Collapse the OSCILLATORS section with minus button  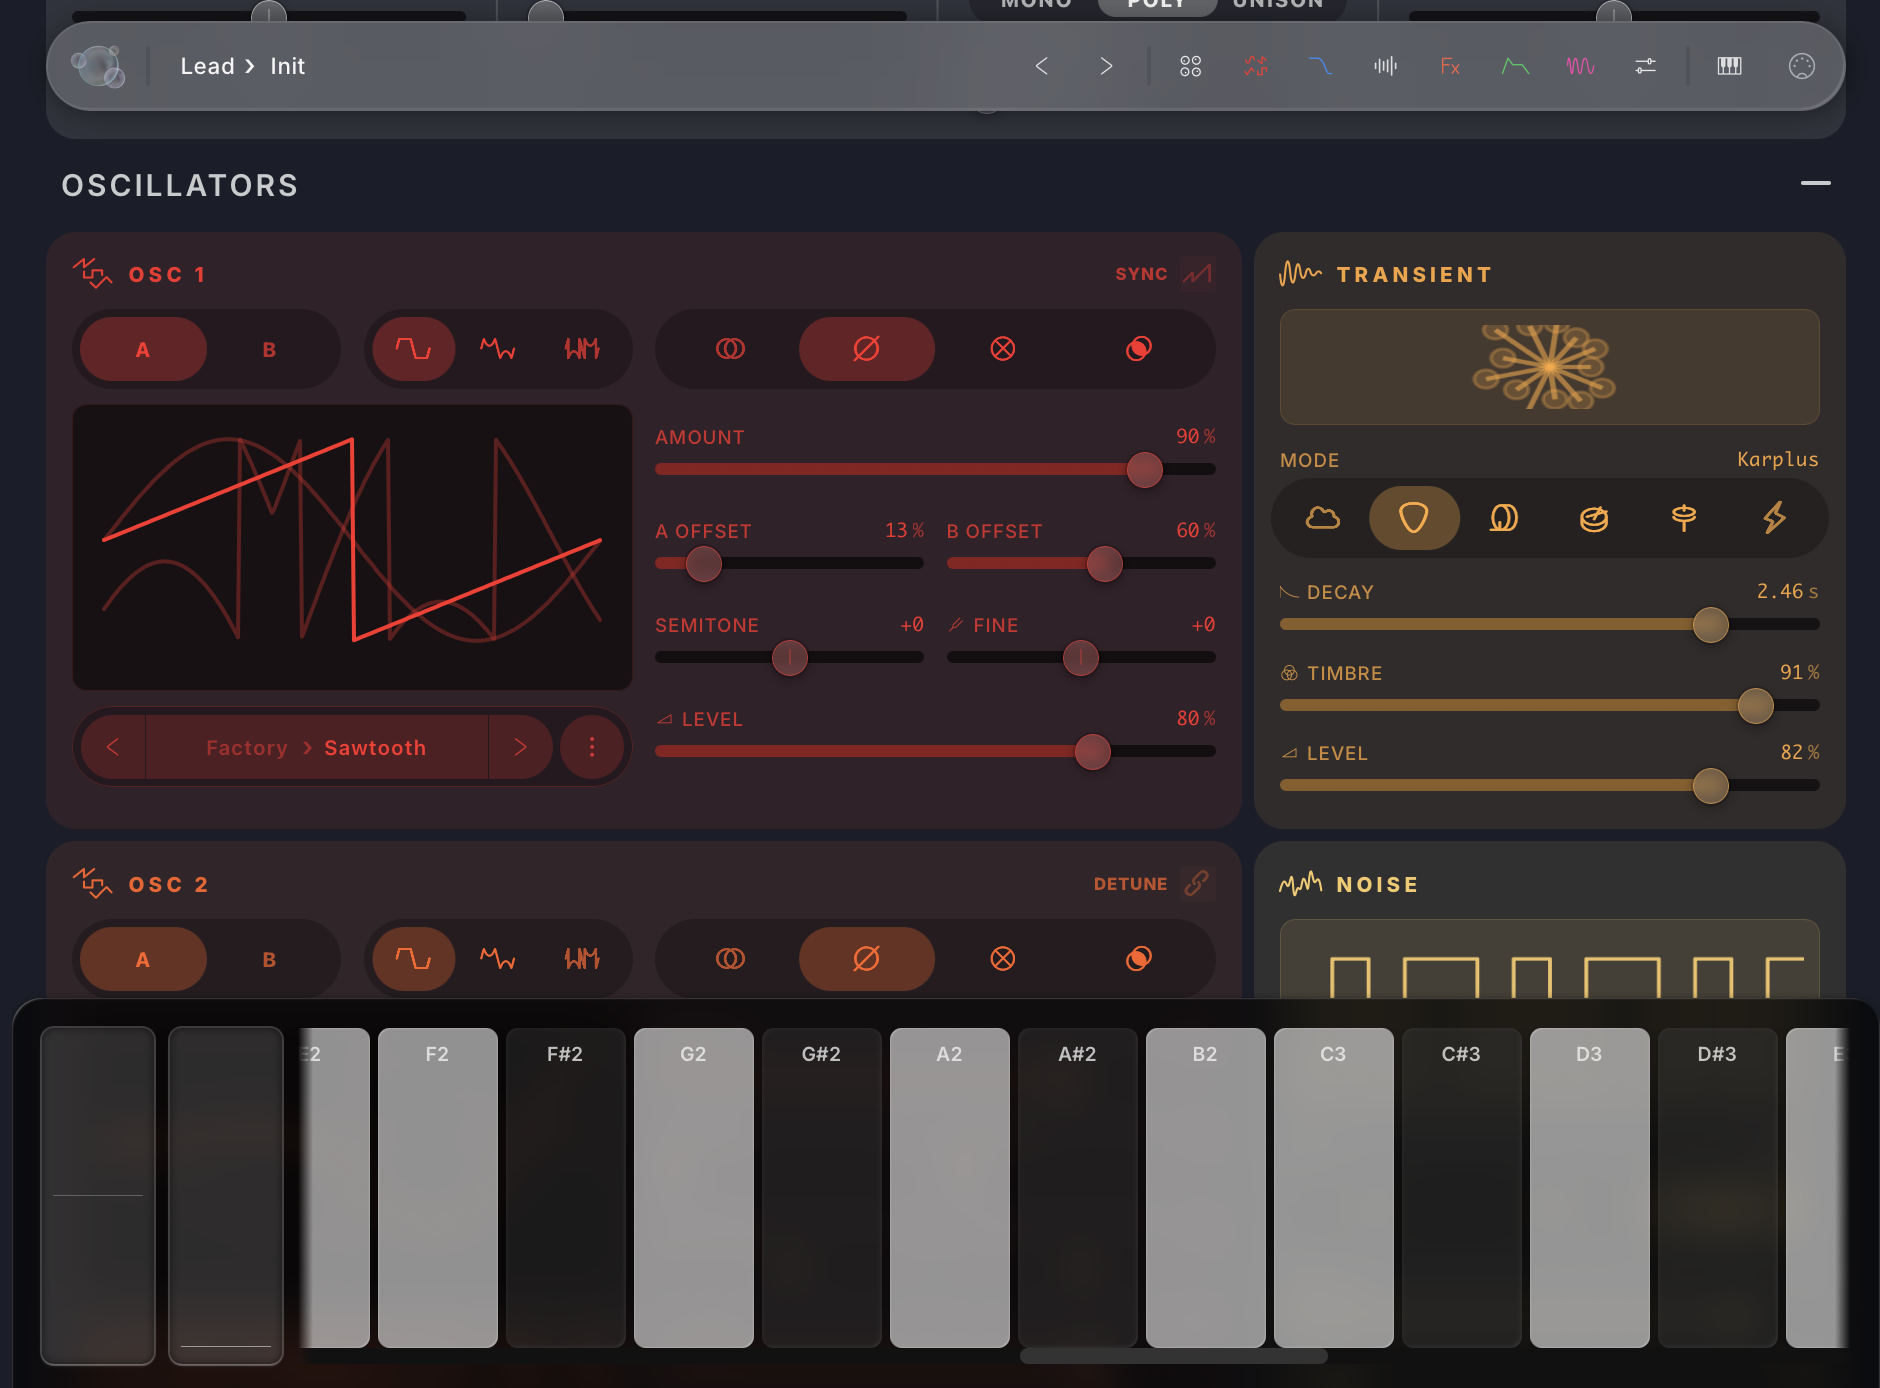click(1815, 184)
